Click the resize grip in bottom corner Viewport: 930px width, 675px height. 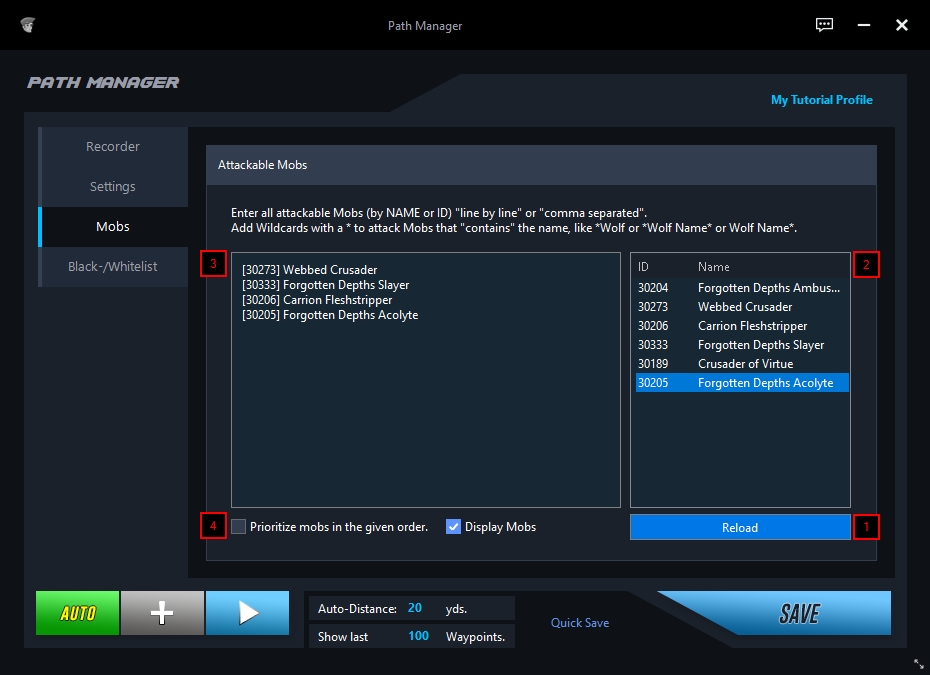tap(918, 663)
